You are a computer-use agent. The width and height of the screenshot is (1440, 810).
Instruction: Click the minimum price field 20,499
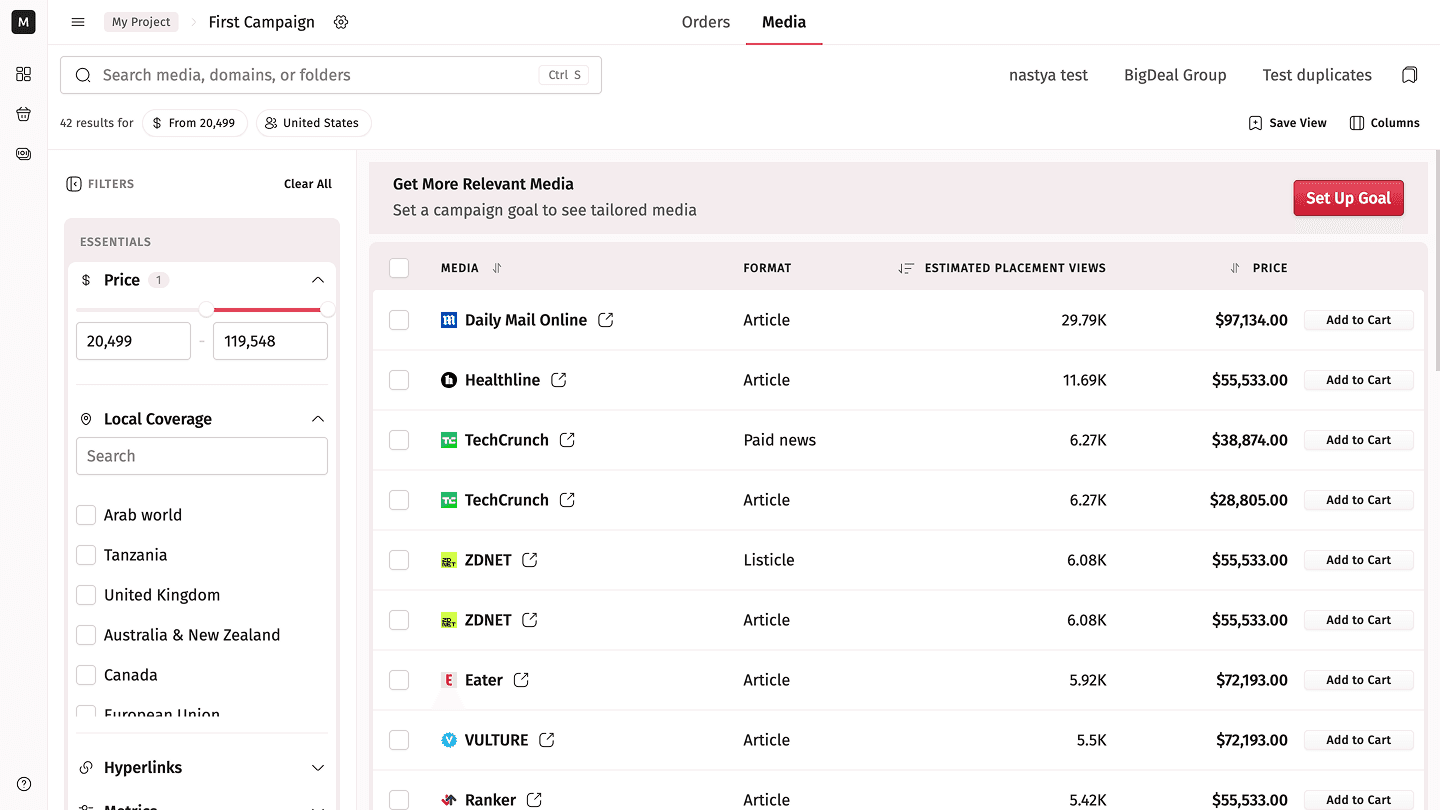point(133,341)
